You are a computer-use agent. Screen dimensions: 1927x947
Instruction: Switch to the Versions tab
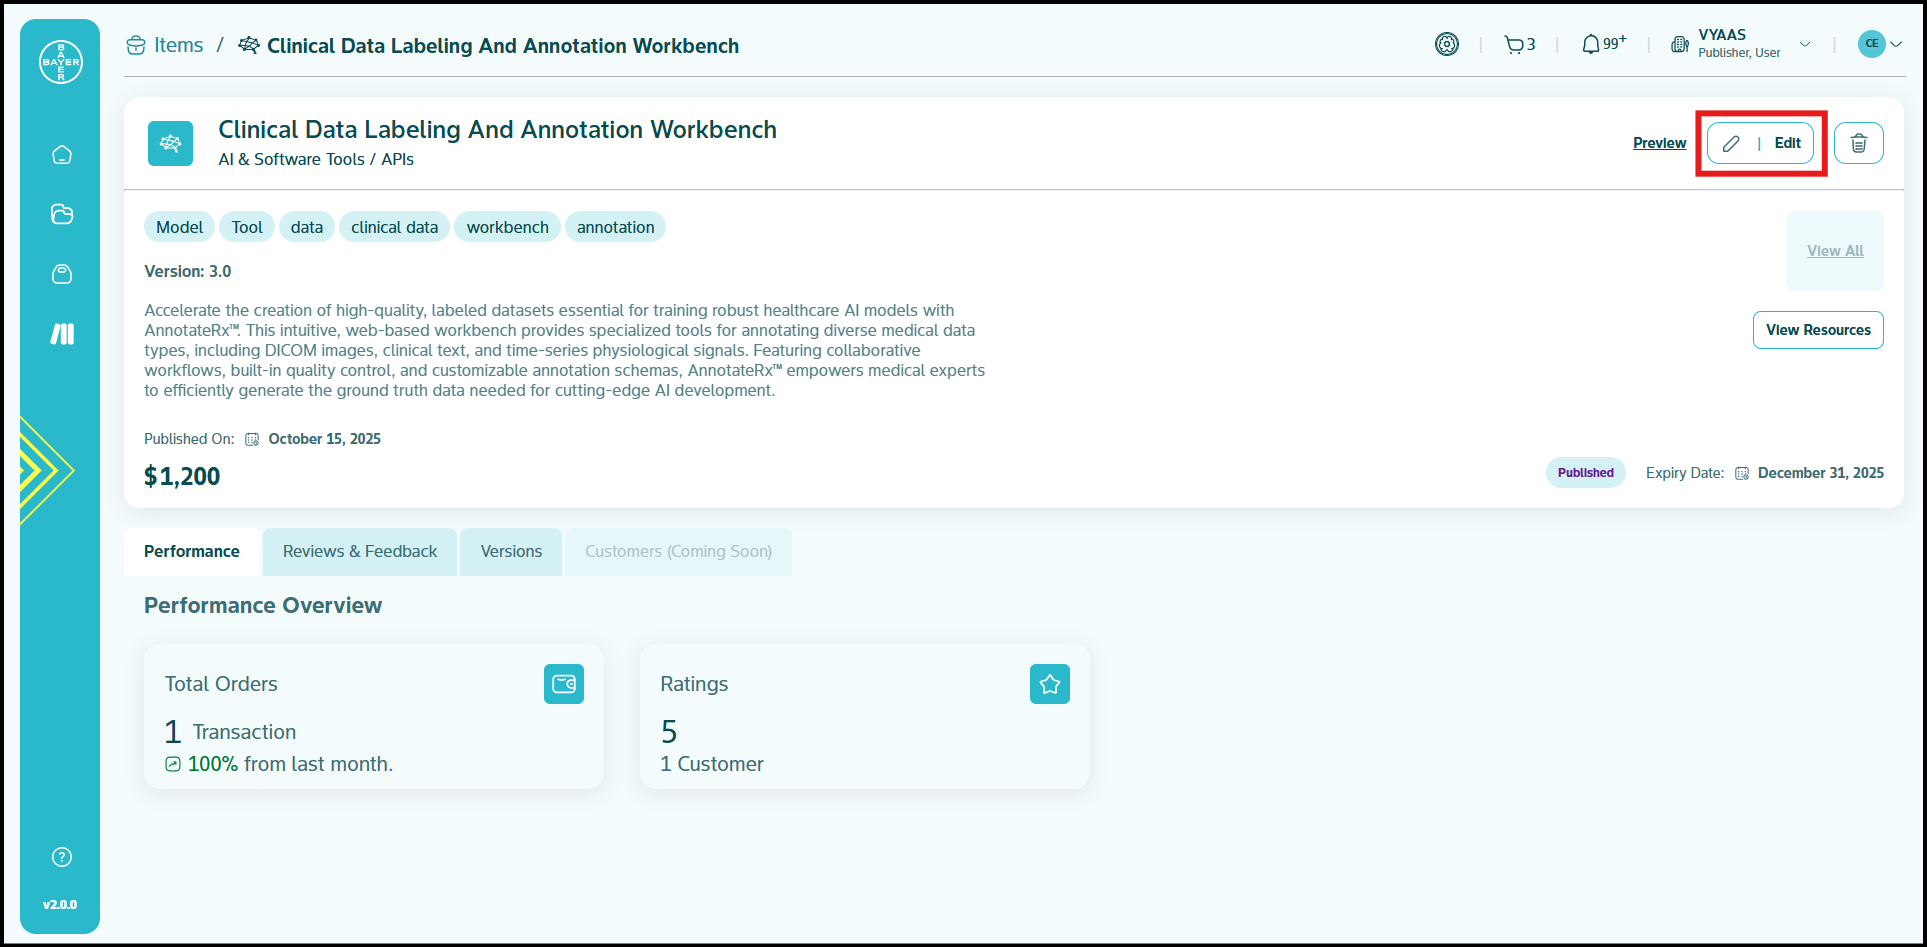coord(511,552)
